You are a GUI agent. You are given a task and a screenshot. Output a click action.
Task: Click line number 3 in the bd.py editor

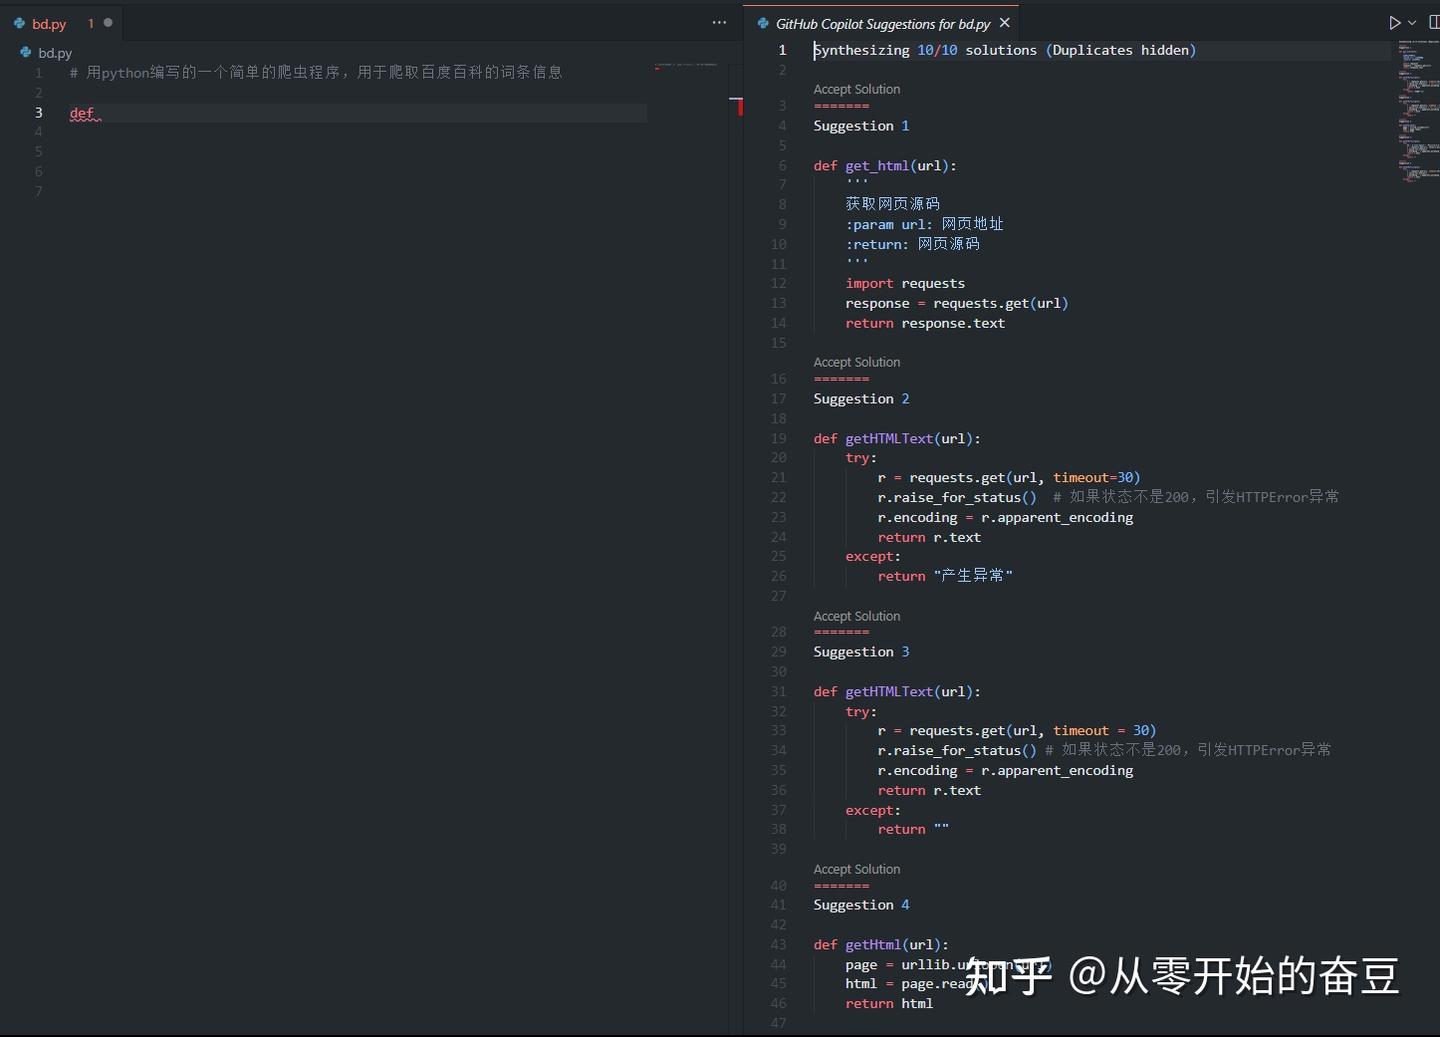(x=38, y=112)
